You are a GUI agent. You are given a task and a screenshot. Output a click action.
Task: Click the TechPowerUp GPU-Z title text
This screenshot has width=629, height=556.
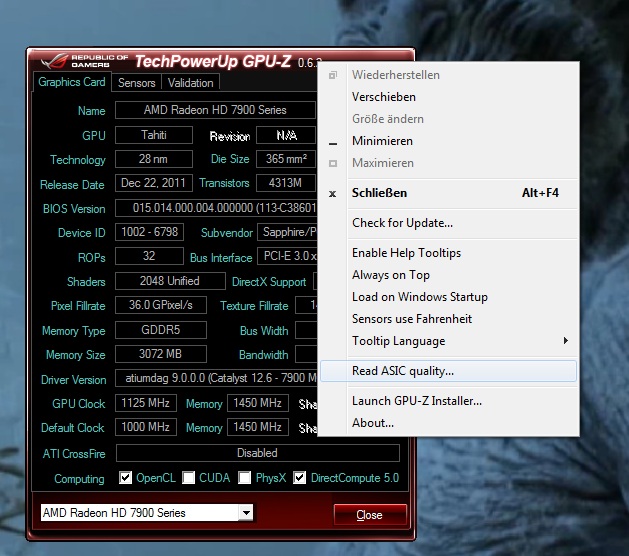click(213, 61)
